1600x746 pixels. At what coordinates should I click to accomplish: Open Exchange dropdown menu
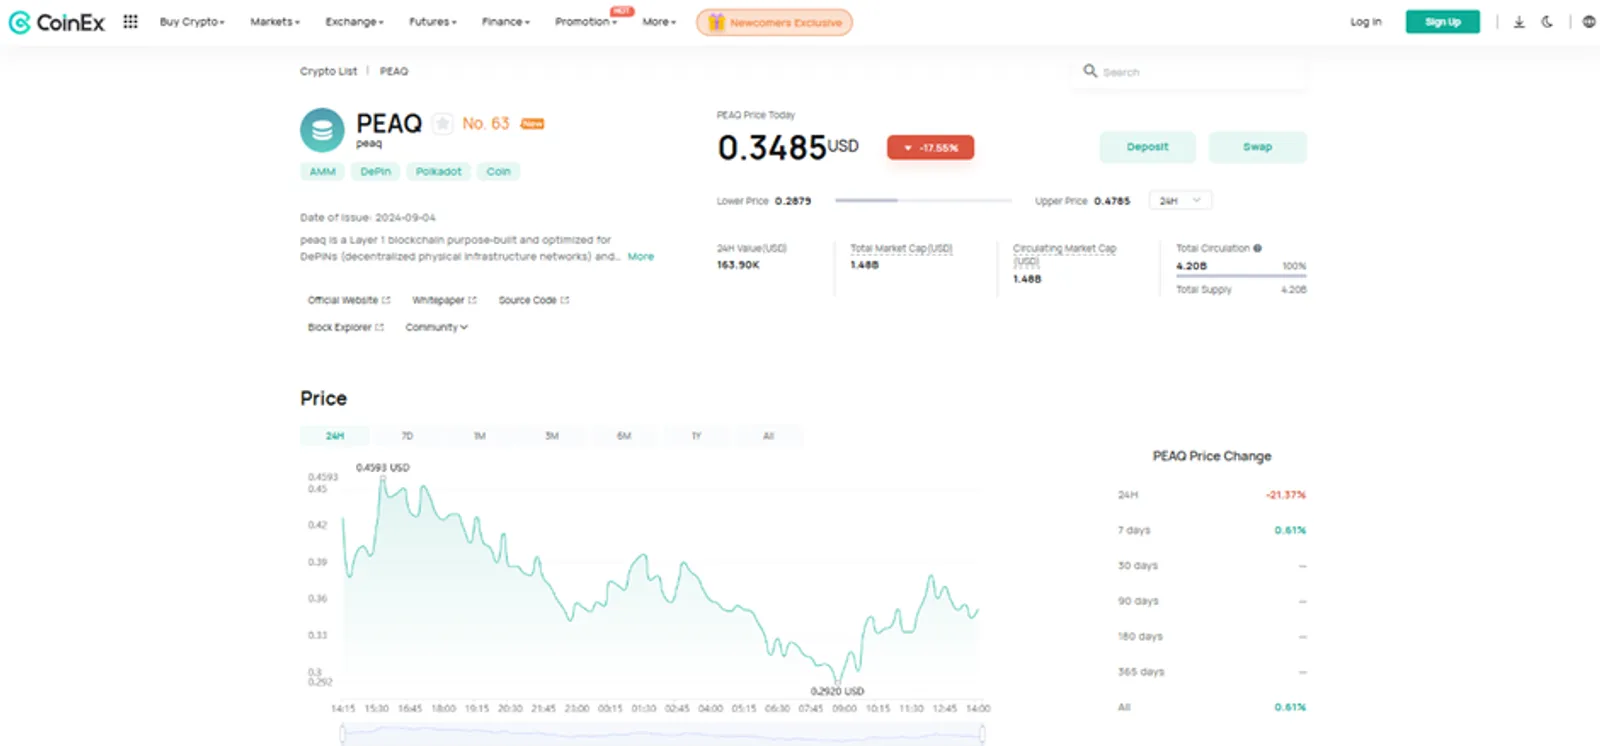click(x=354, y=22)
